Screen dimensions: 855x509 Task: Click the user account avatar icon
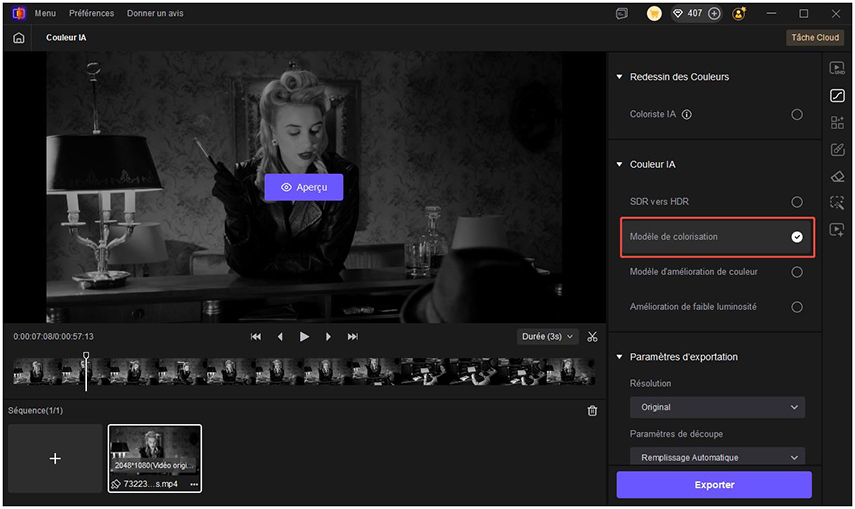click(x=739, y=14)
